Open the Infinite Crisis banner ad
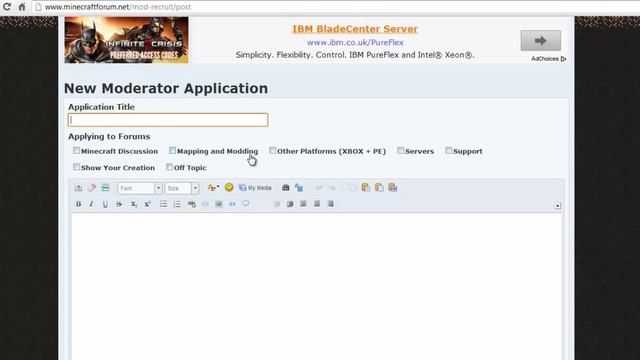The width and height of the screenshot is (640, 360). pyautogui.click(x=127, y=40)
